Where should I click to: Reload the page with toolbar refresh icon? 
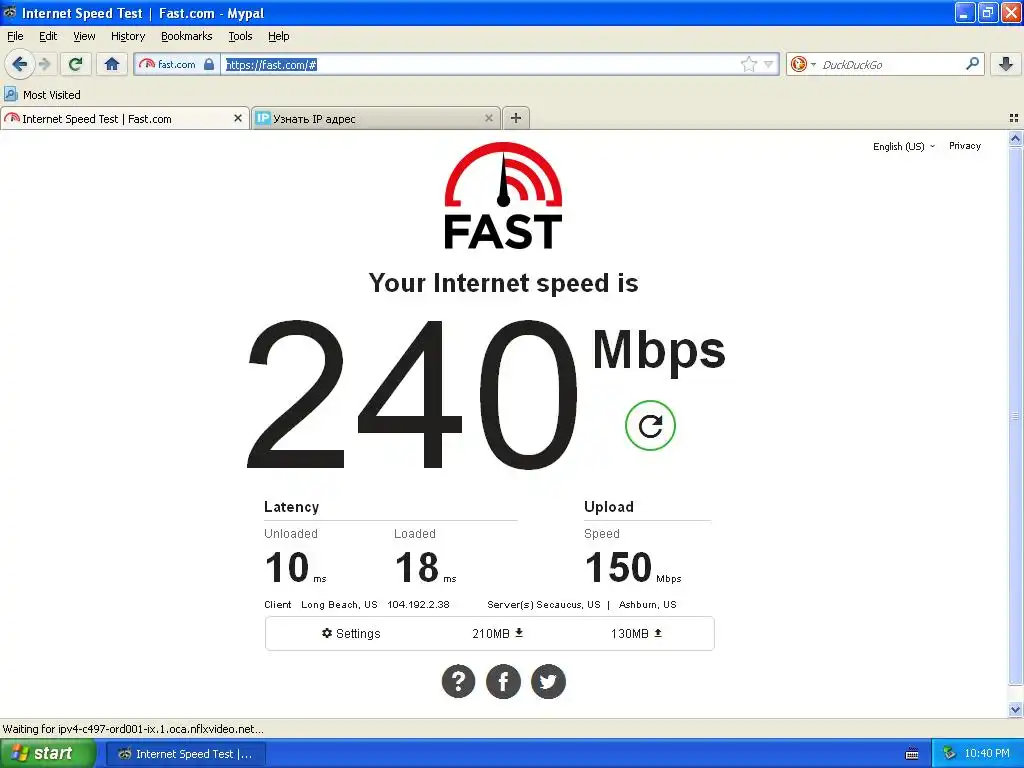point(76,64)
